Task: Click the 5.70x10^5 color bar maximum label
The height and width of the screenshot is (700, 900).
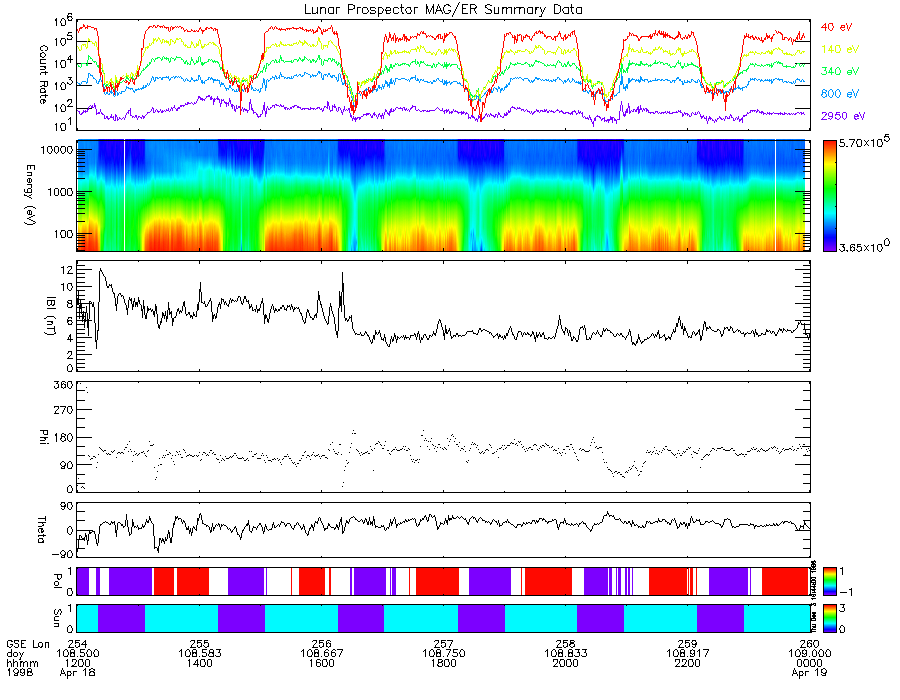Action: [x=864, y=141]
